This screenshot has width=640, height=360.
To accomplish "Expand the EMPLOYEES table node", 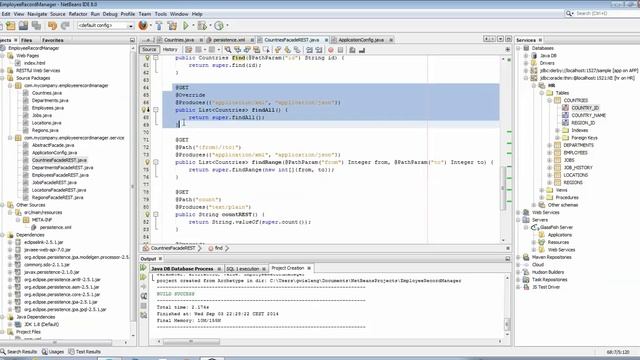I will click(549, 153).
